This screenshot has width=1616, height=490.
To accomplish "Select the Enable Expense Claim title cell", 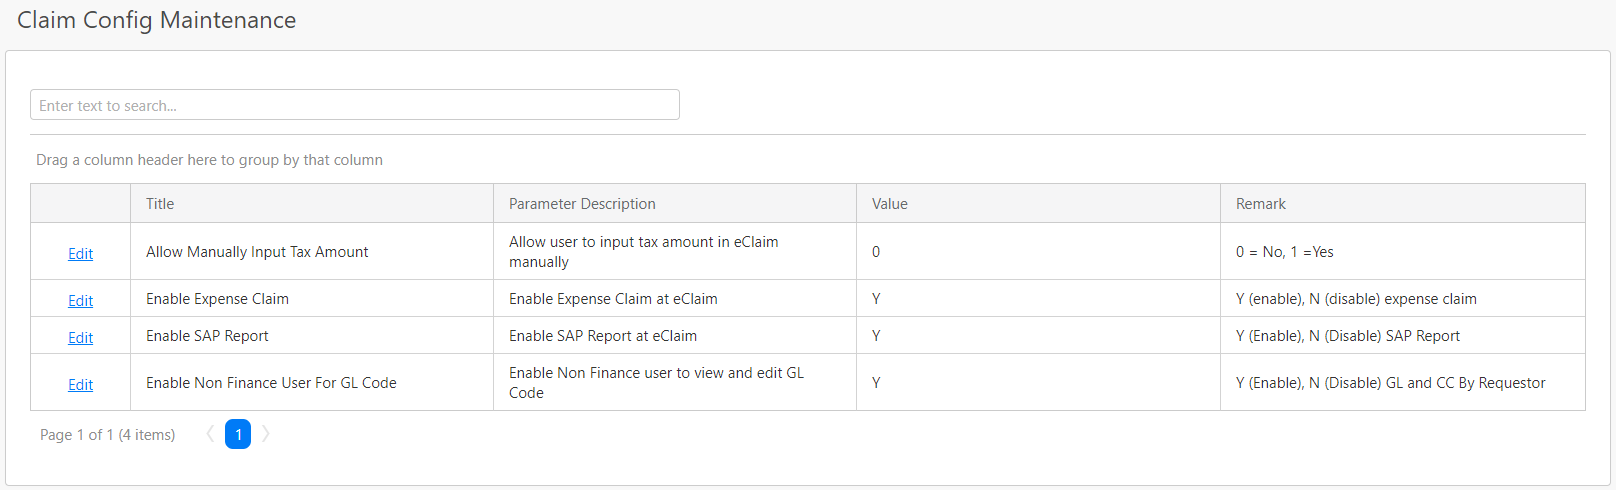I will [217, 299].
